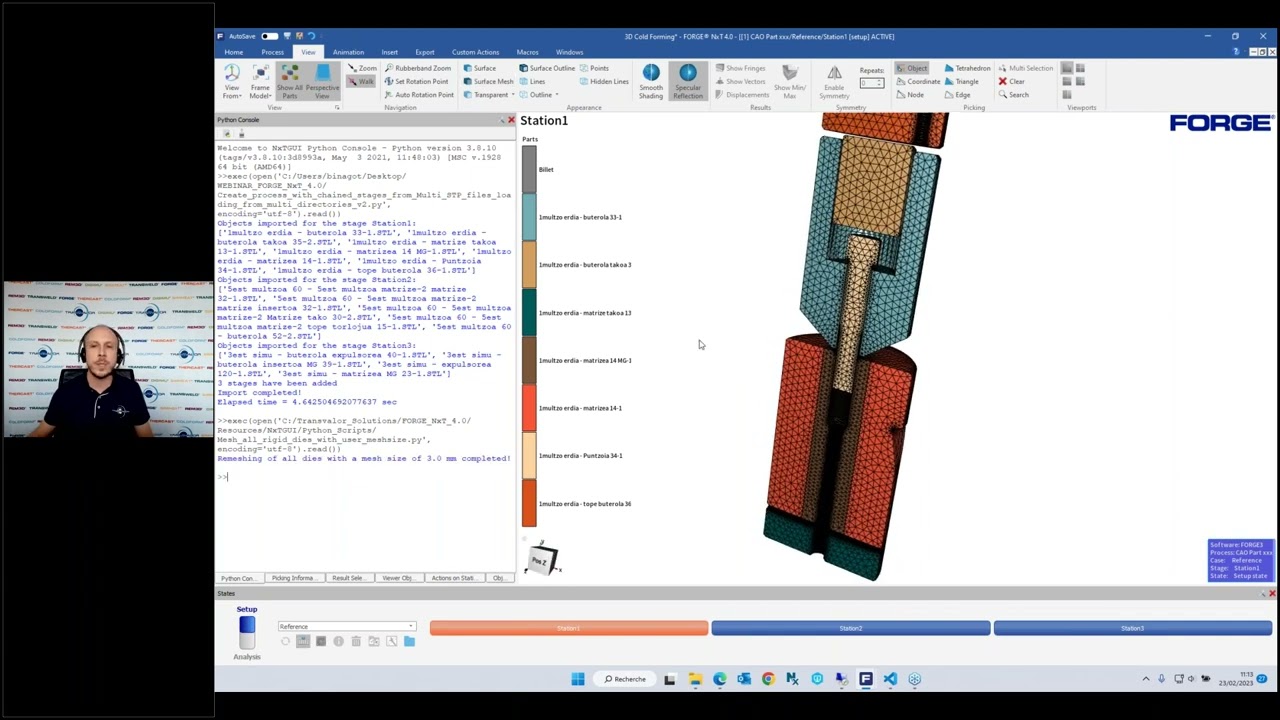Toggle Perspective View
This screenshot has width=1280, height=720.
point(322,80)
